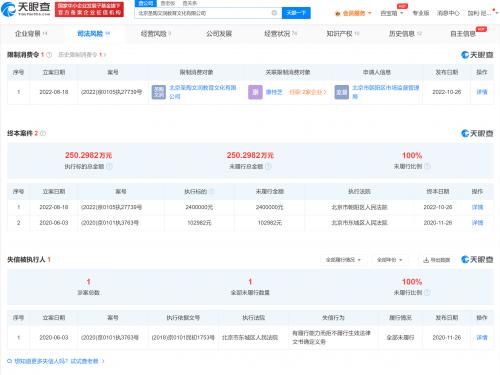Image resolution: width=500 pixels, height=375 pixels.
Task: Click the info icon beside 未履行比例 in 终本案件
Action: point(427,166)
